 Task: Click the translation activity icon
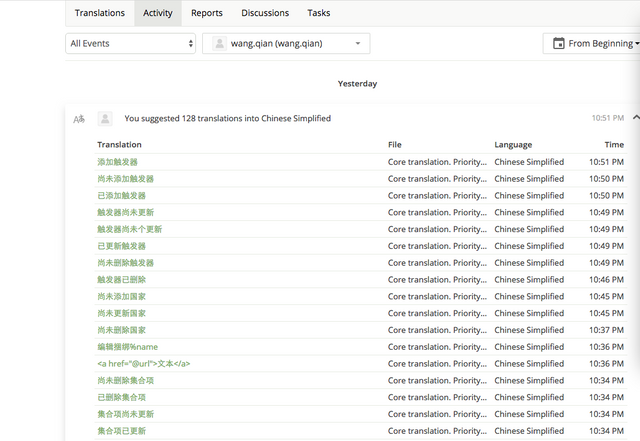coord(79,119)
